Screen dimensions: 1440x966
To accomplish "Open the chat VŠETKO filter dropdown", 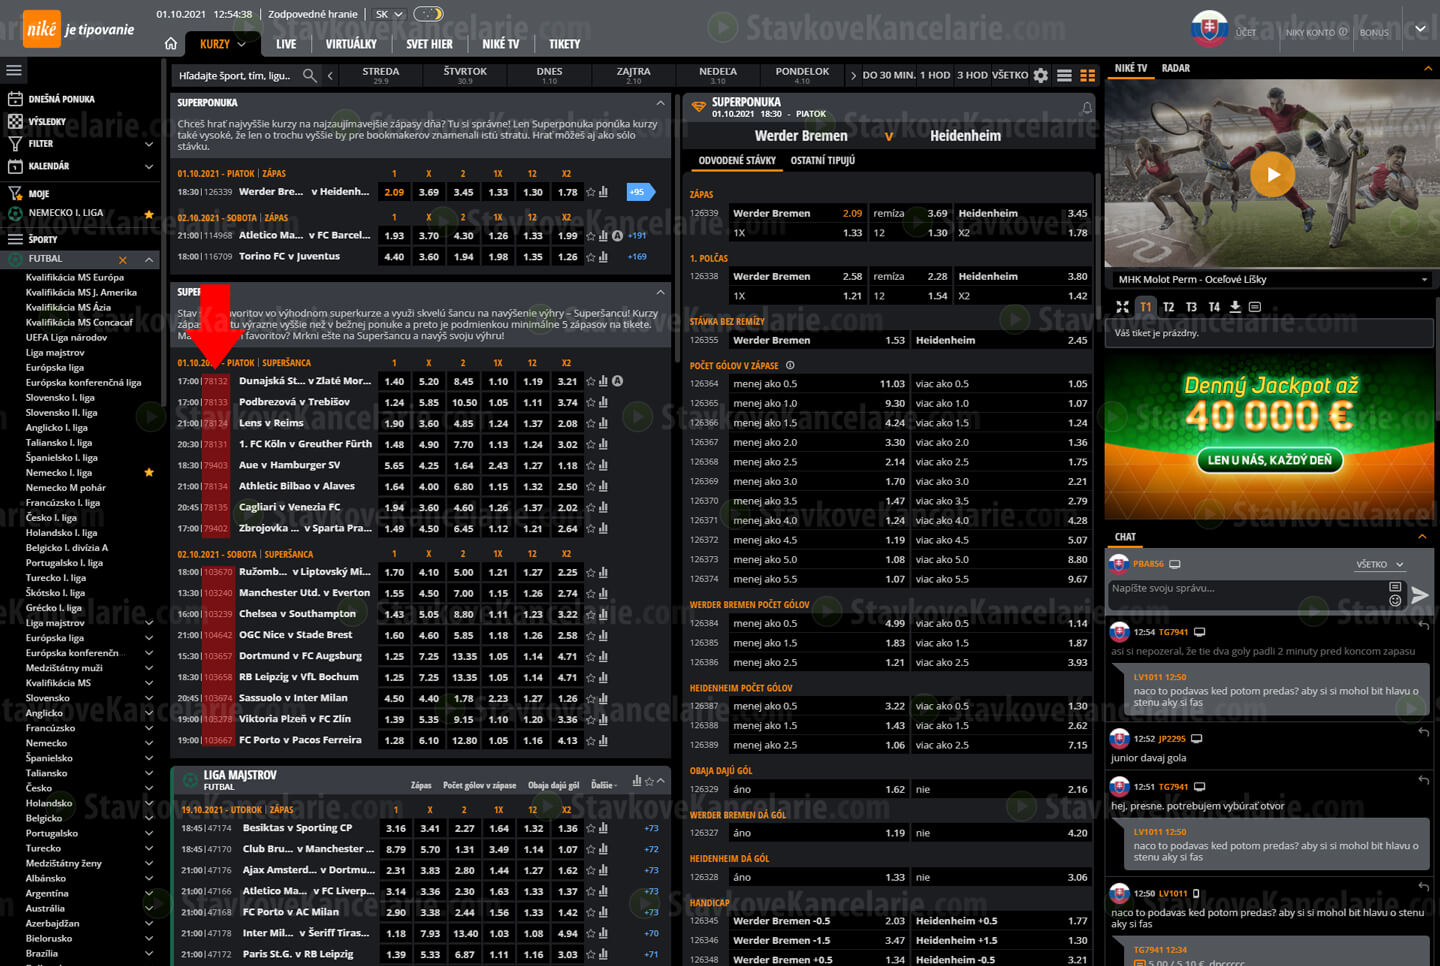I will point(1380,564).
